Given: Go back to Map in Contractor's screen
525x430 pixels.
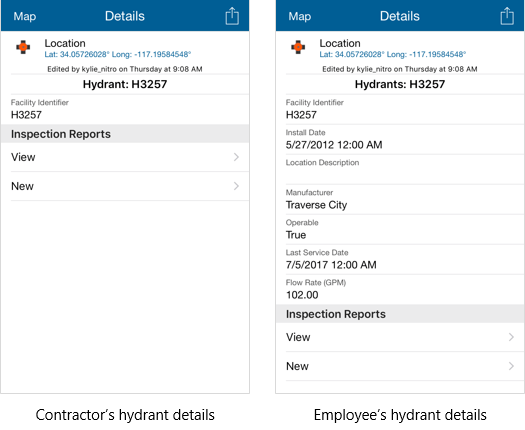Looking at the screenshot, I should [25, 16].
